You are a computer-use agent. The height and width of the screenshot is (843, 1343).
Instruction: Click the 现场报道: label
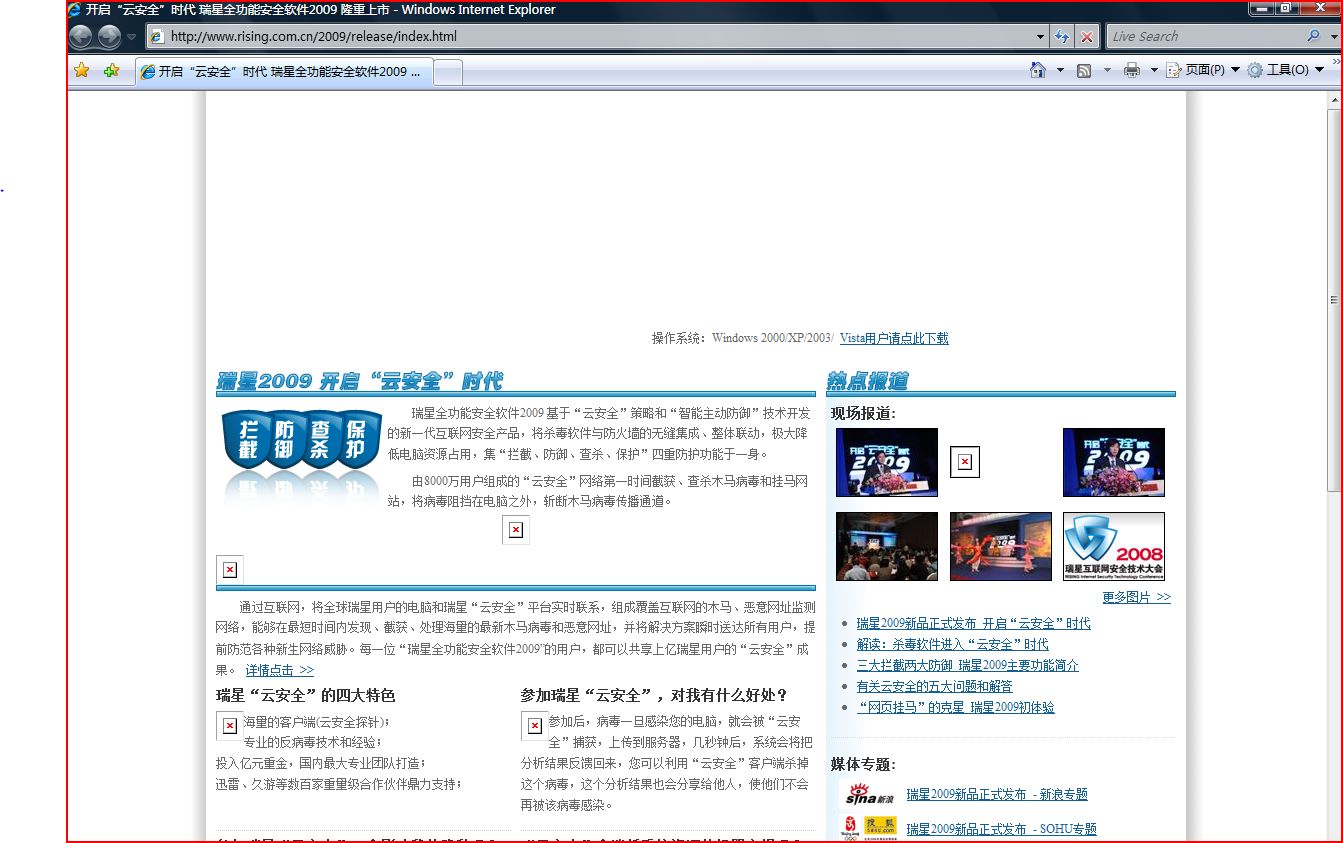[x=863, y=413]
